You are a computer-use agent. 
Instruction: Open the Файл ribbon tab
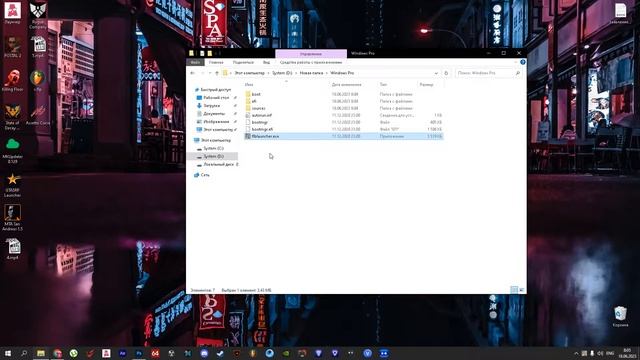click(195, 62)
